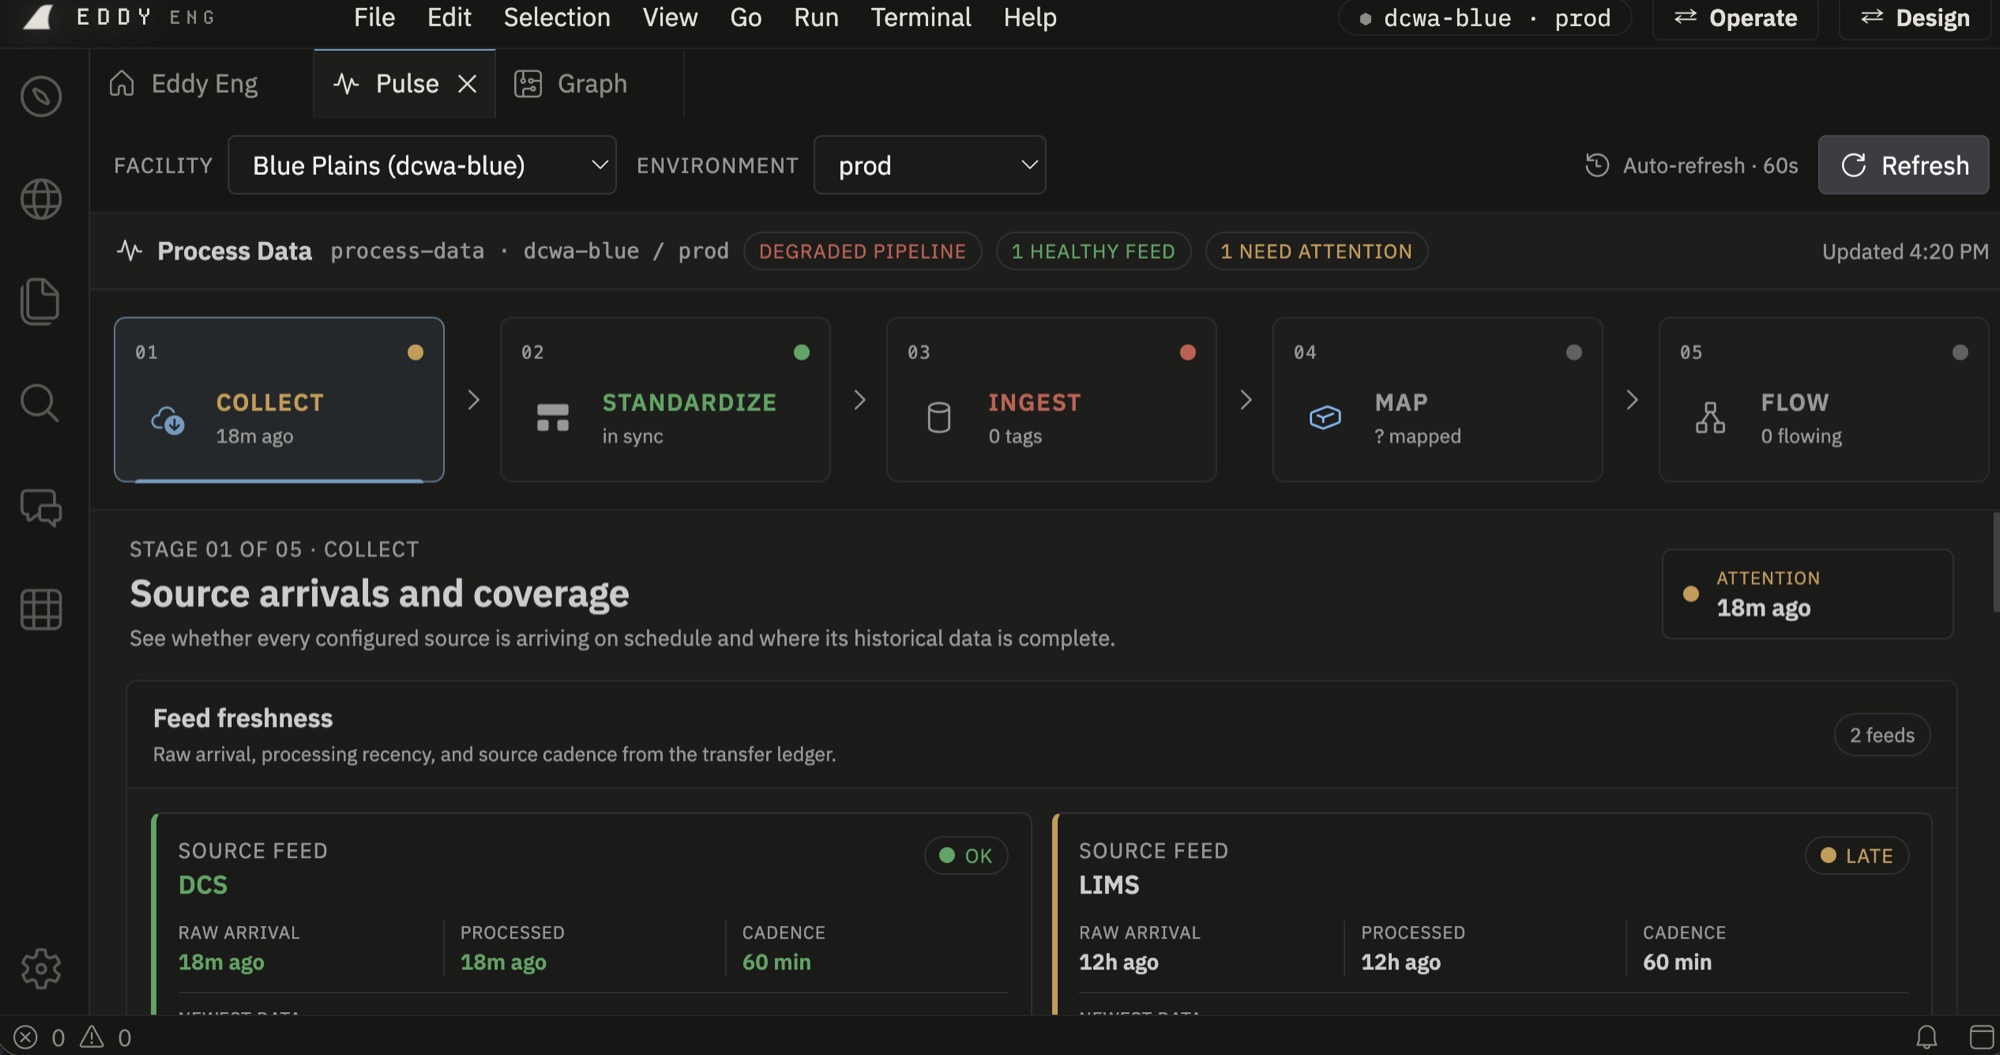Open the View menu

click(670, 17)
